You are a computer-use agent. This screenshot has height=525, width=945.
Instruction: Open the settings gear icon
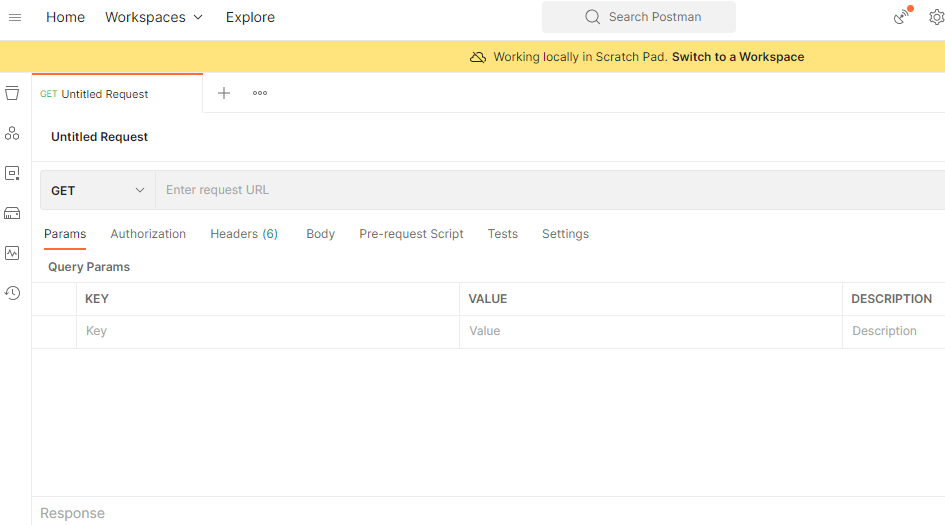(x=937, y=17)
